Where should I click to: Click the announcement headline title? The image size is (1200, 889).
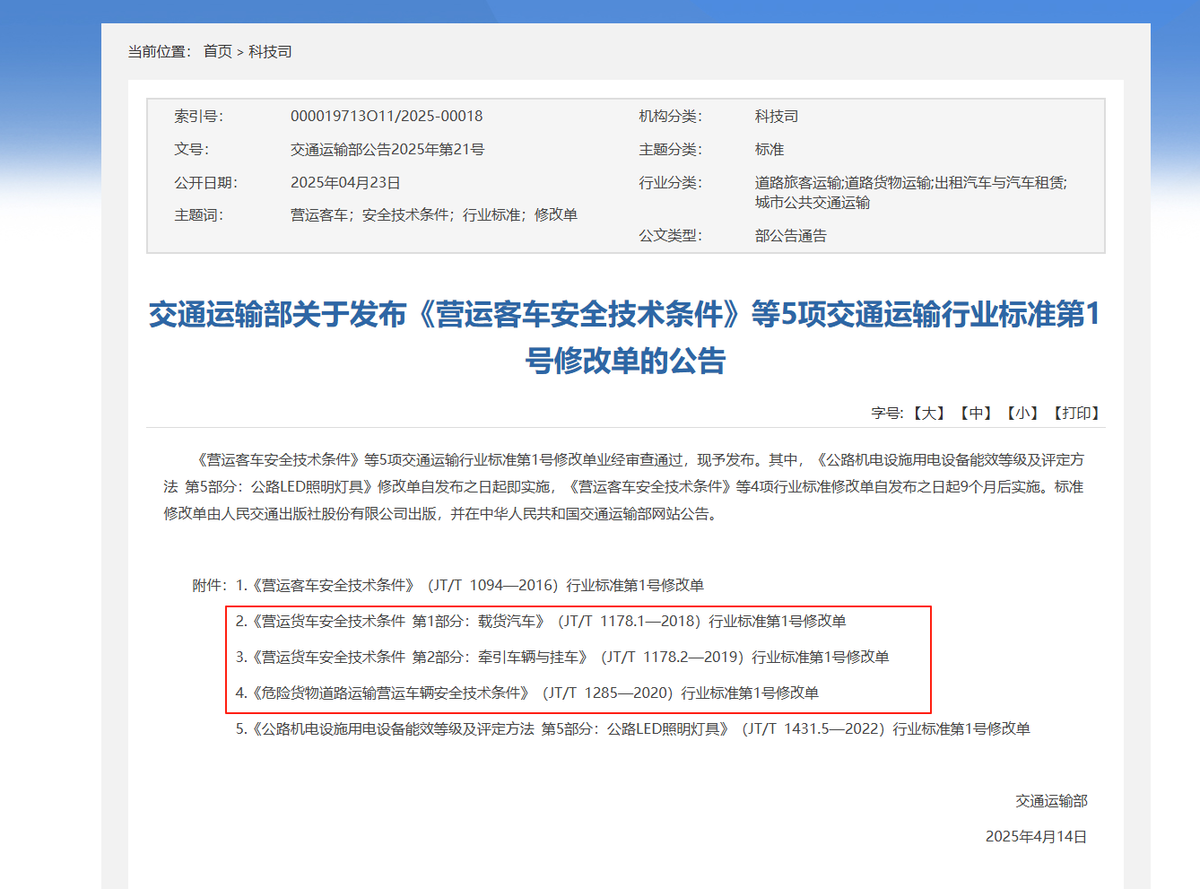coord(625,337)
